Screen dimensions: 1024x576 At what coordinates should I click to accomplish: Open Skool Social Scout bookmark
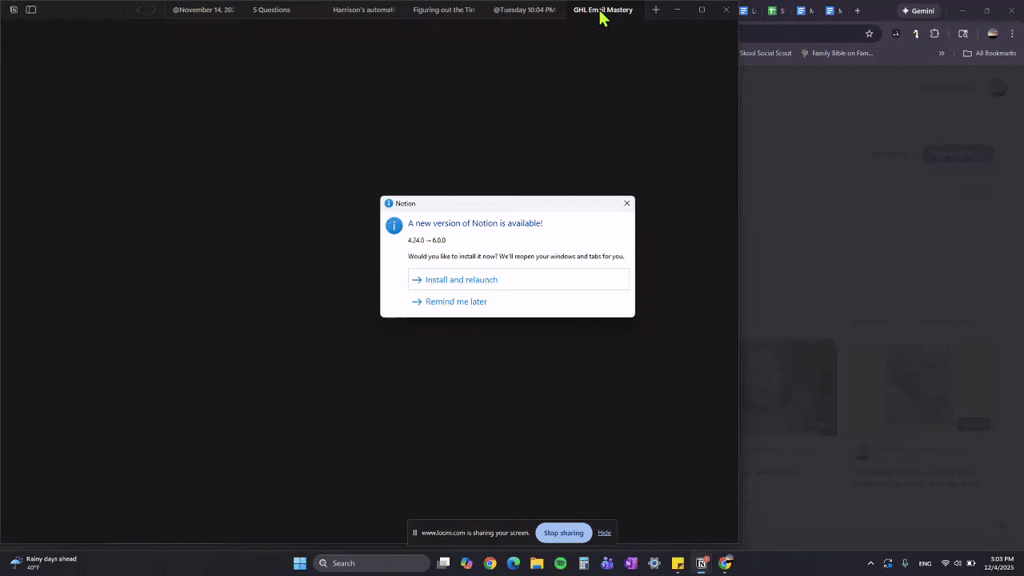tap(765, 54)
